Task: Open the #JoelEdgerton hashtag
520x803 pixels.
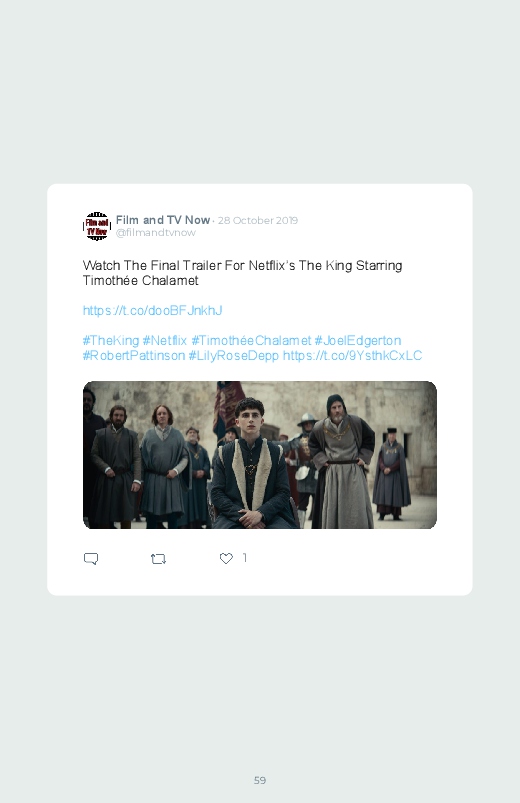Action: point(358,341)
